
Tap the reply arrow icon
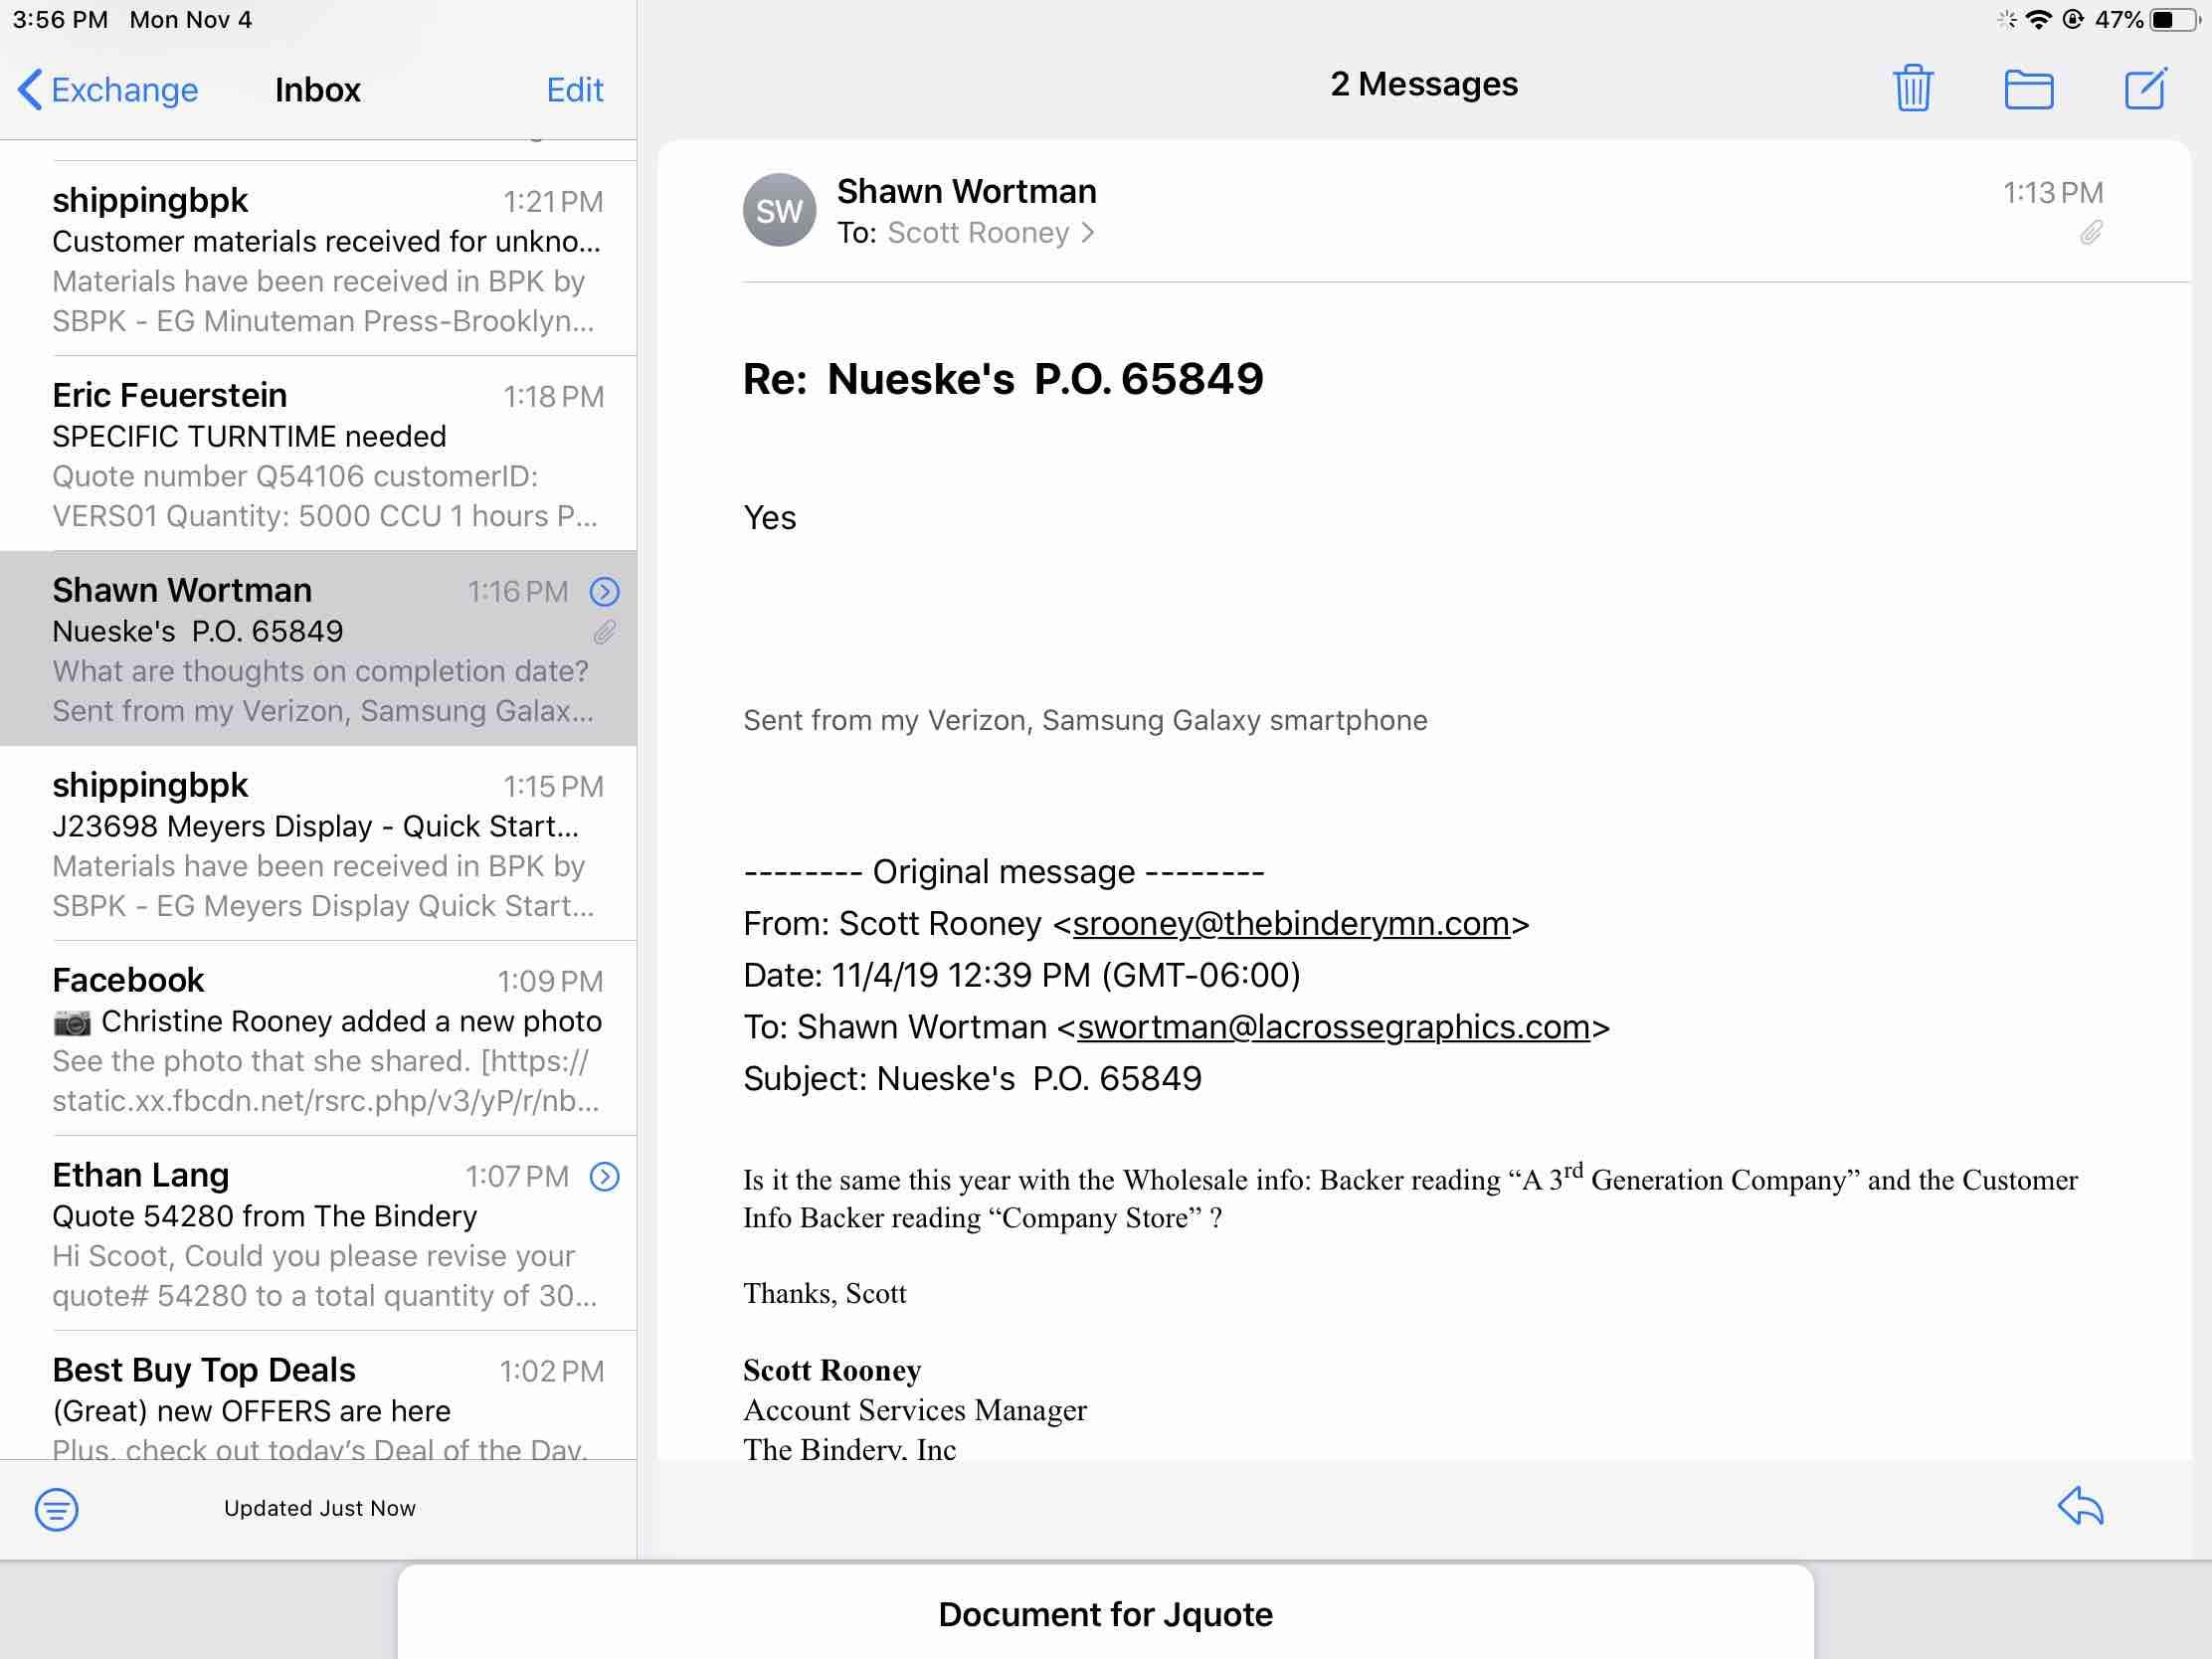pos(2080,1505)
